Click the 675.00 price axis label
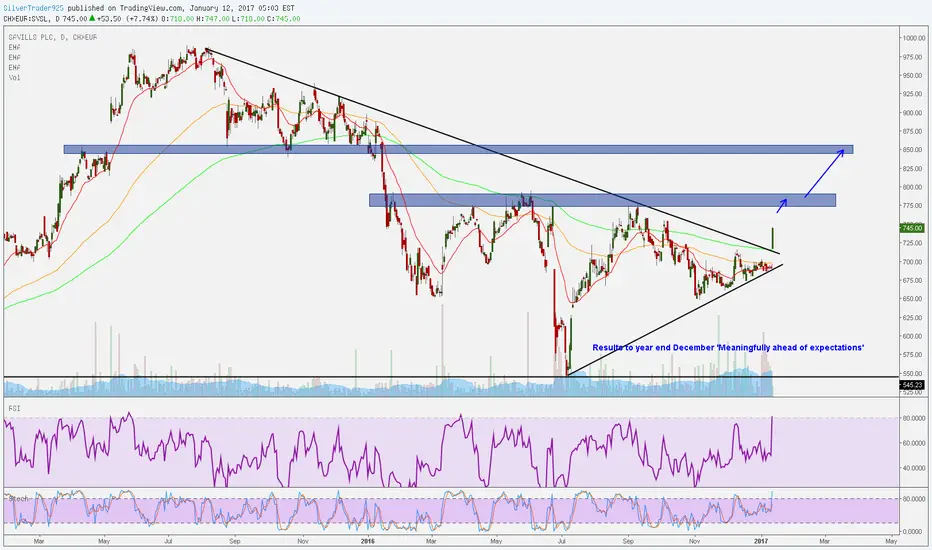Viewport: 932px width, 550px height. click(912, 281)
